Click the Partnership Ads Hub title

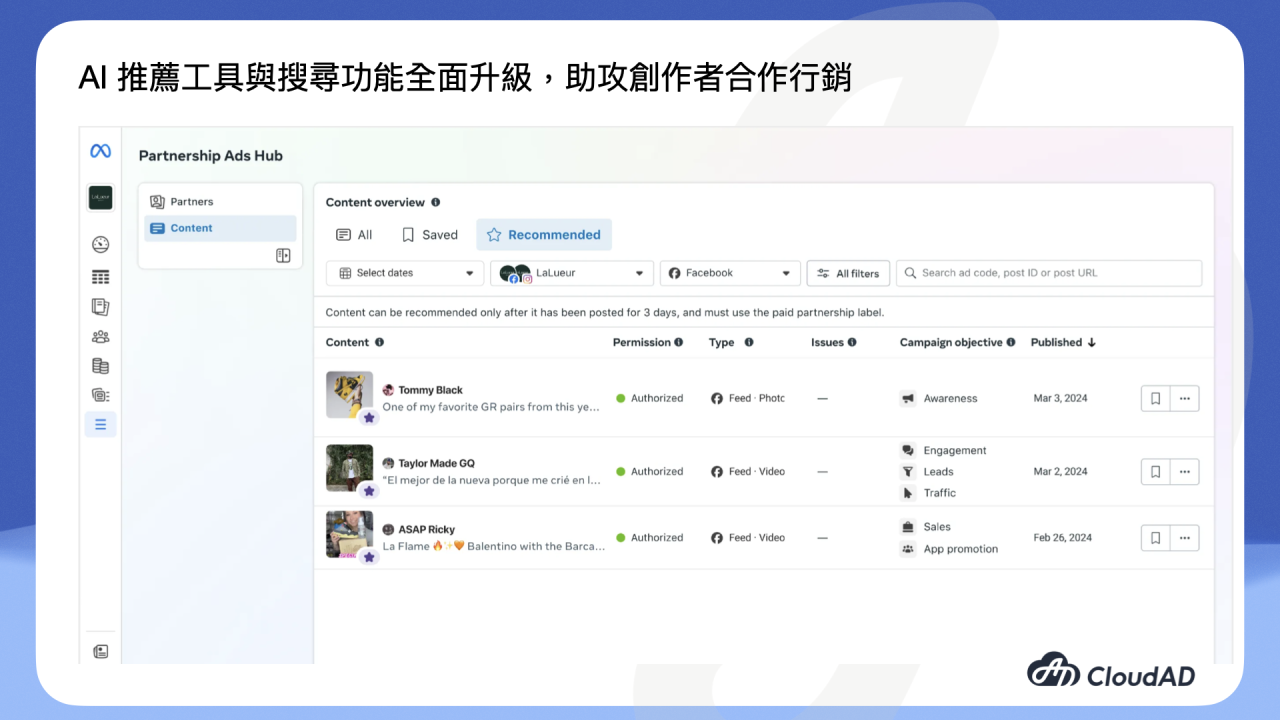point(210,156)
